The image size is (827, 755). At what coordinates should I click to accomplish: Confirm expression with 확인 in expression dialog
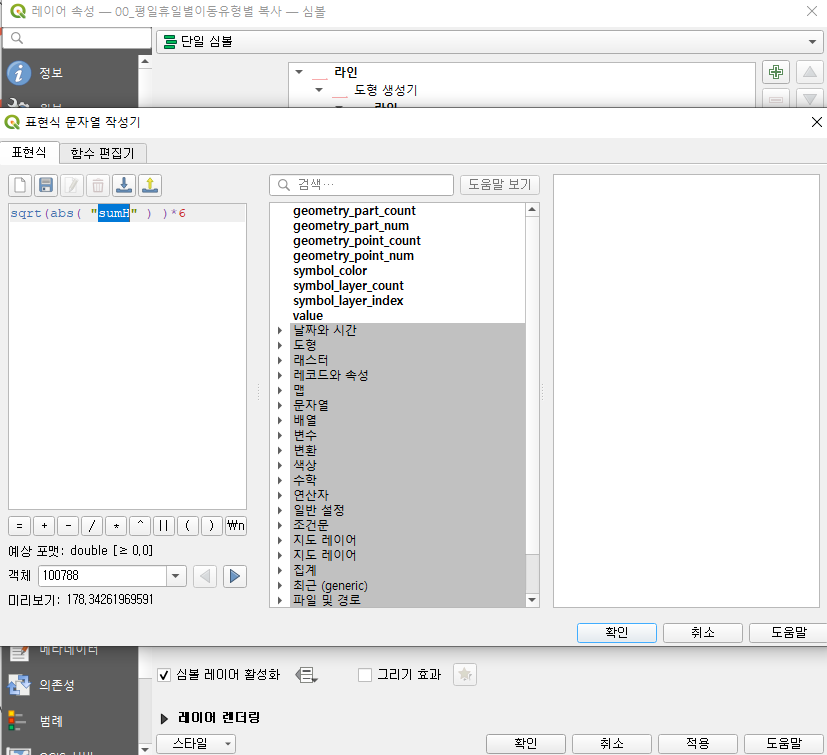click(x=617, y=633)
